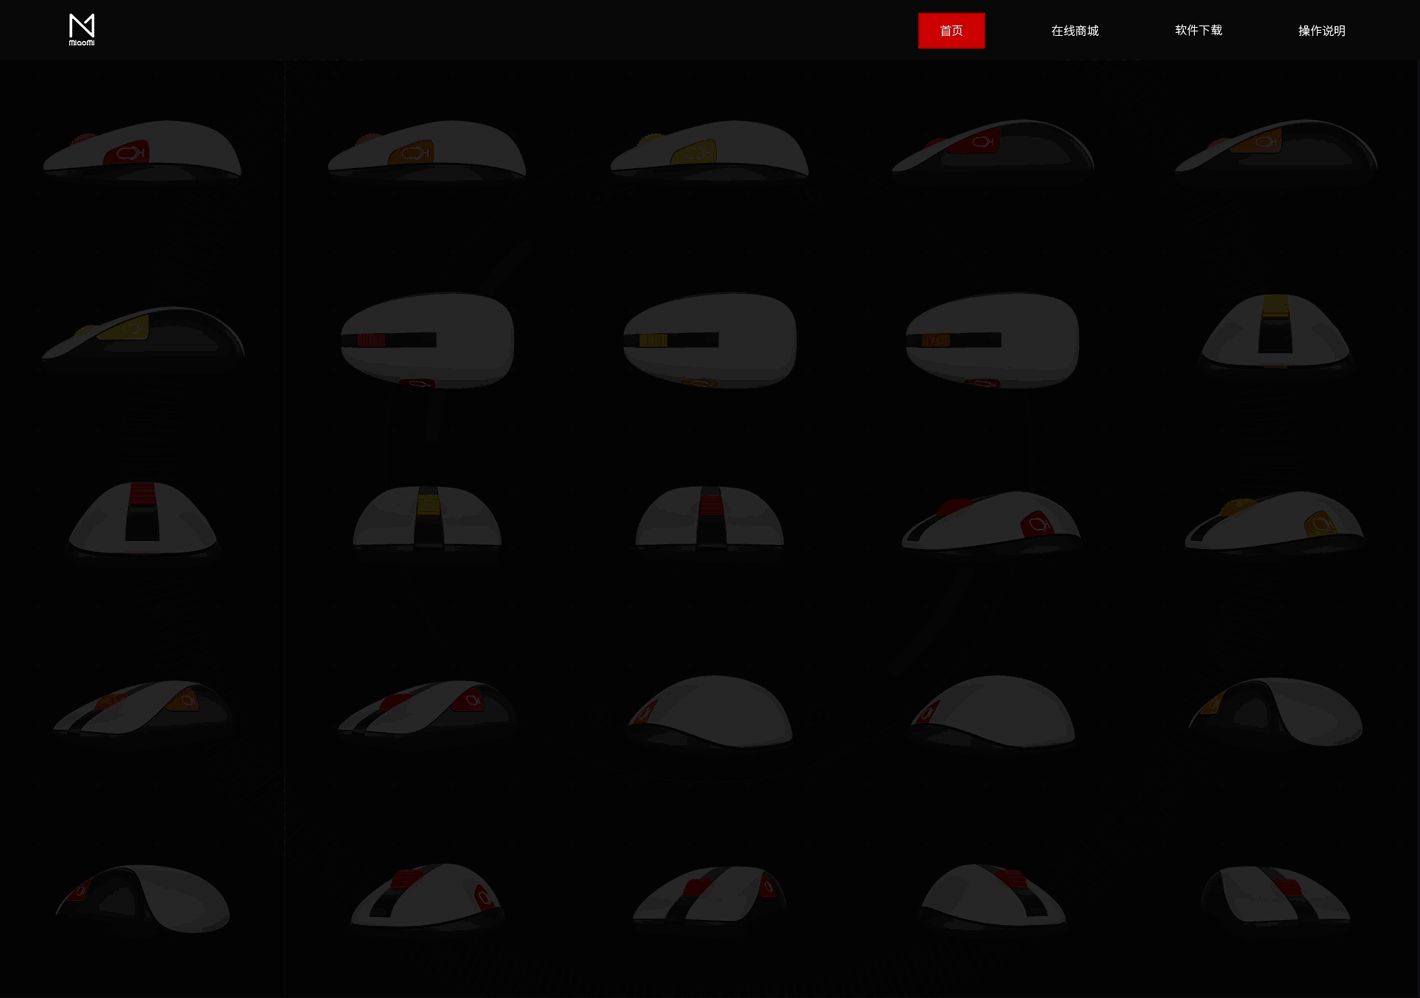Image resolution: width=1420 pixels, height=998 pixels.
Task: Select white side-view mouse with orange button
Action: point(427,151)
